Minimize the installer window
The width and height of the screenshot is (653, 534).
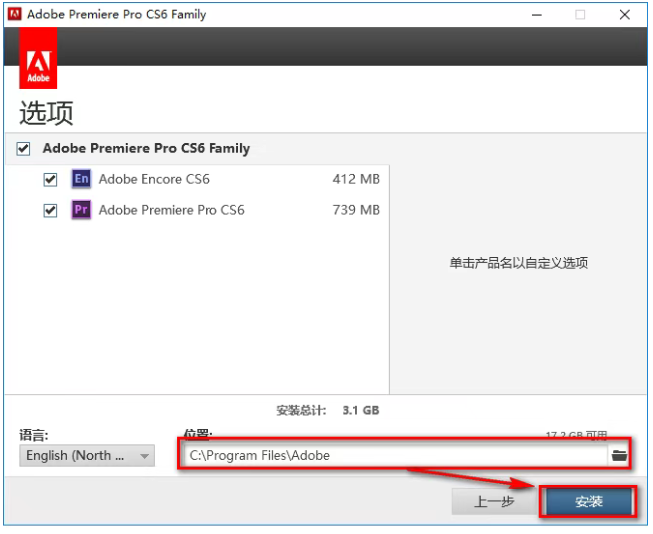[x=535, y=15]
